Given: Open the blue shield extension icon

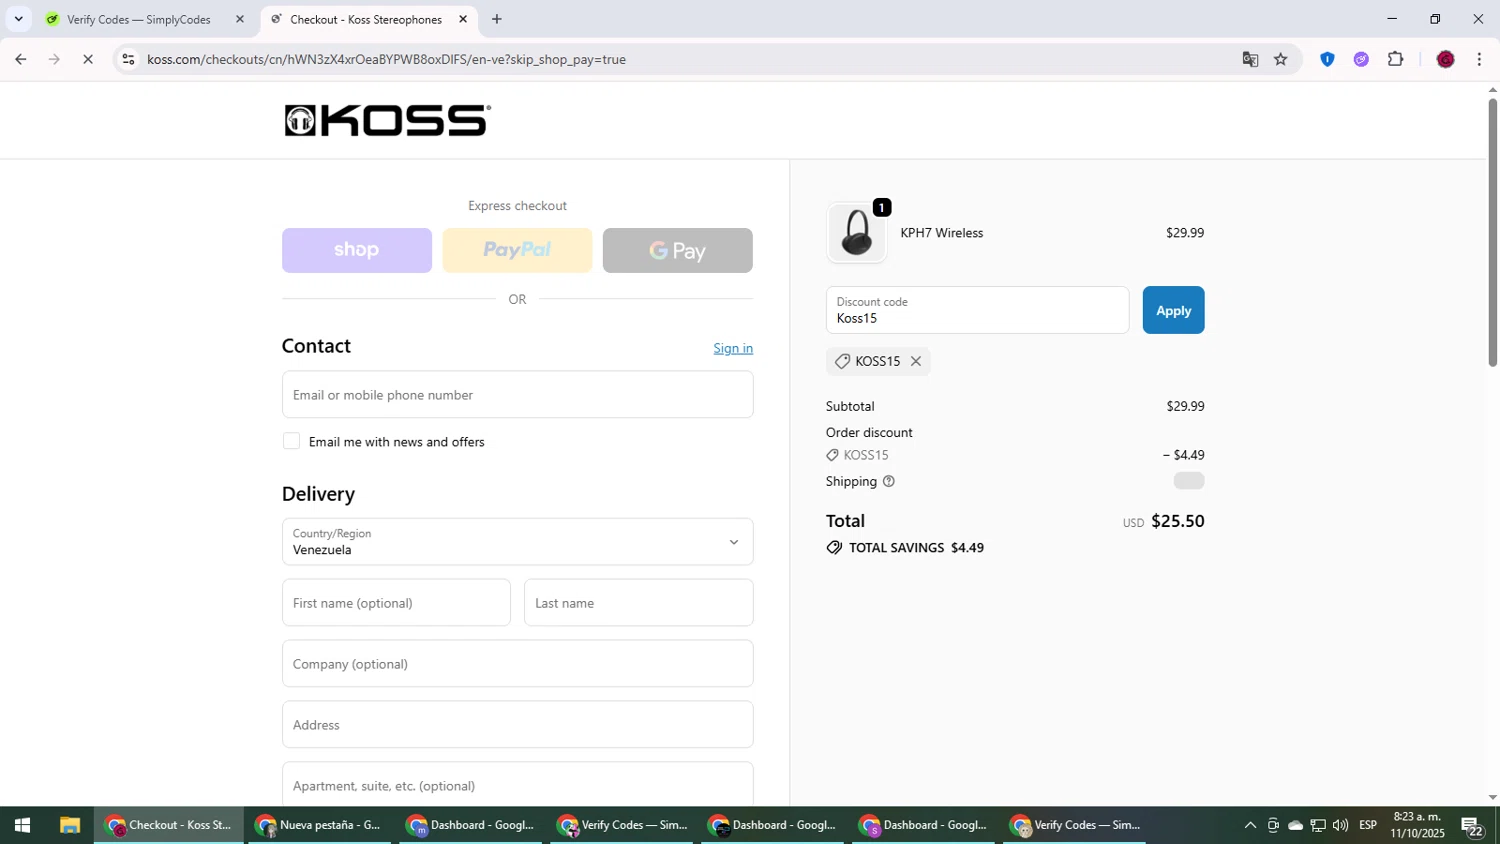Looking at the screenshot, I should 1327,59.
